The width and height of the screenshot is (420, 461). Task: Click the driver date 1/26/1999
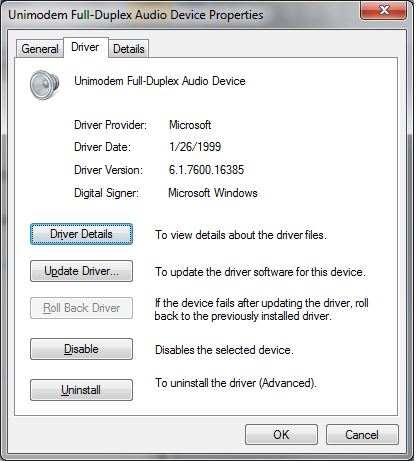point(195,147)
